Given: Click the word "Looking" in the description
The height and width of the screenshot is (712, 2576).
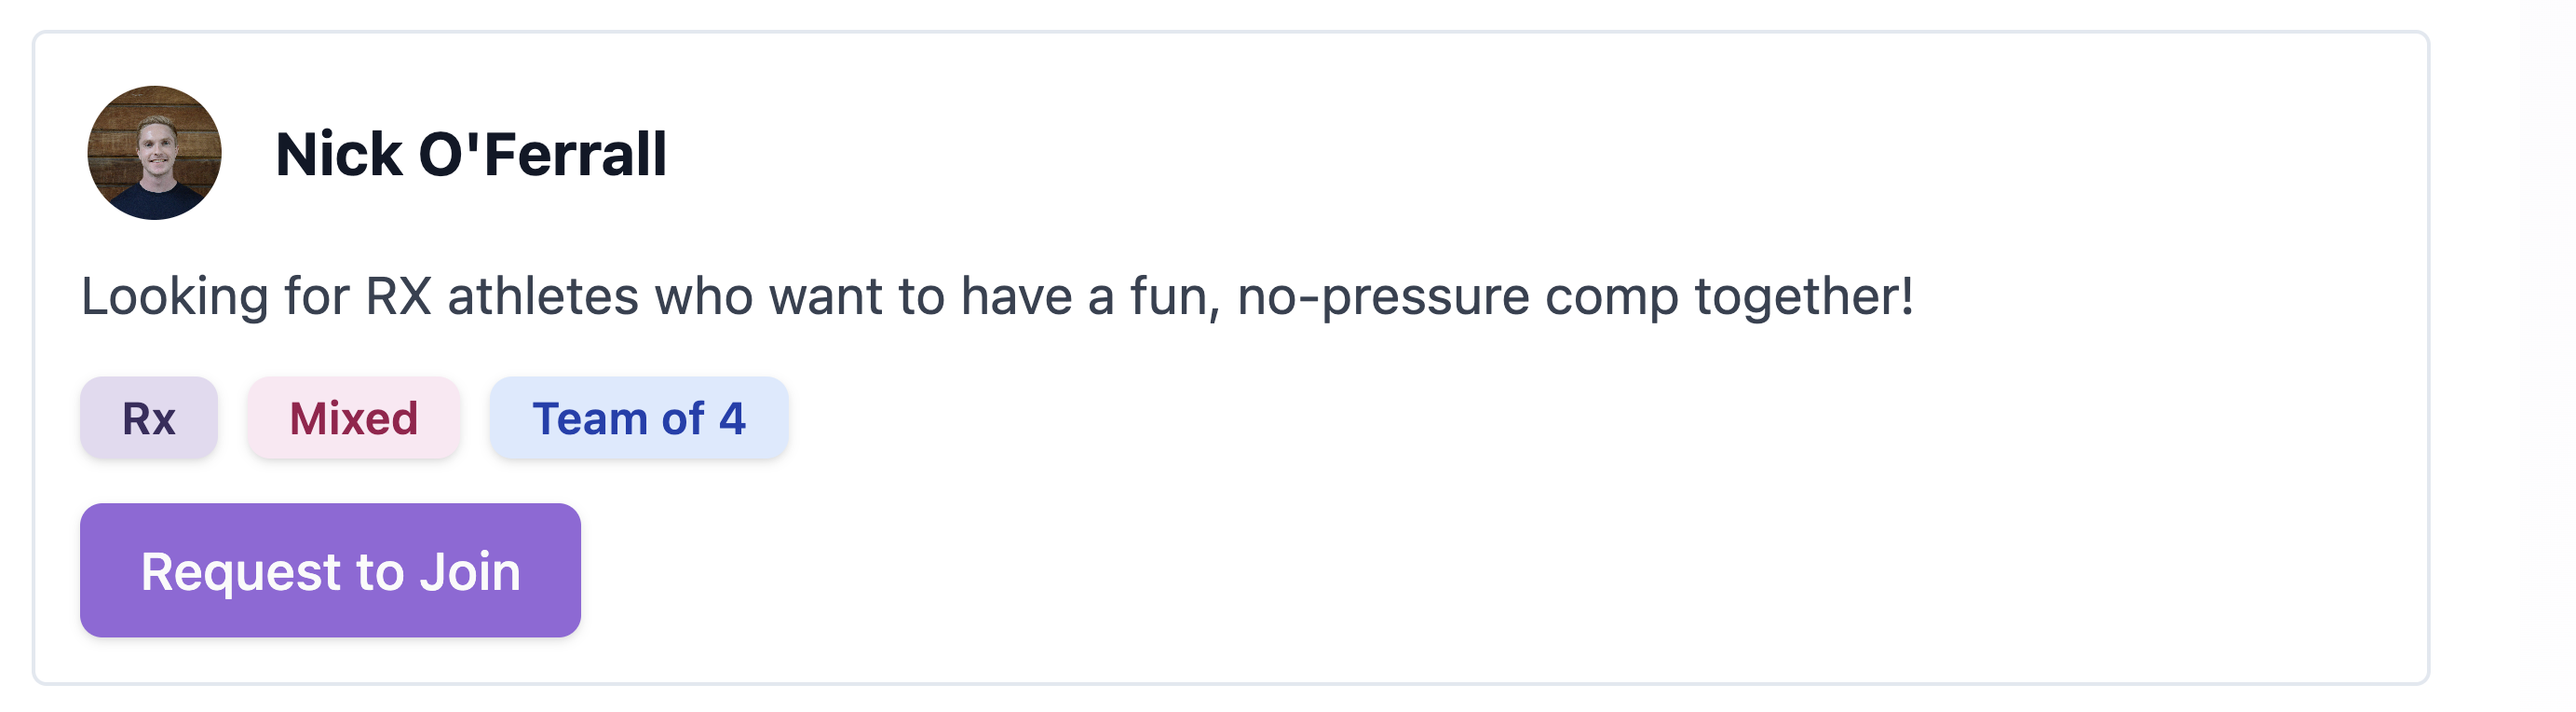Looking at the screenshot, I should tap(175, 297).
